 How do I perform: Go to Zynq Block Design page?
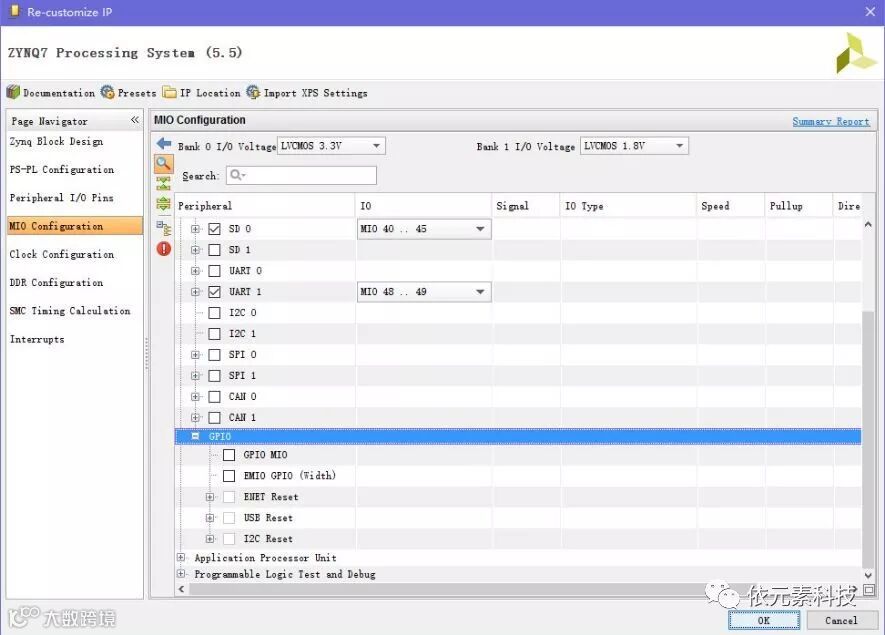pos(56,142)
